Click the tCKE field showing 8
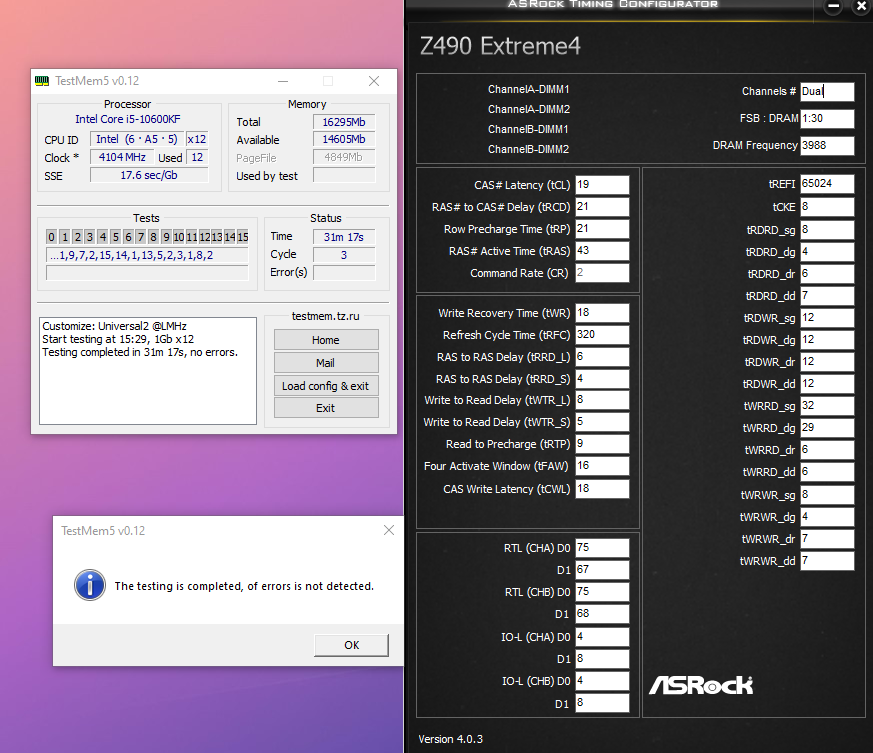 (x=827, y=207)
